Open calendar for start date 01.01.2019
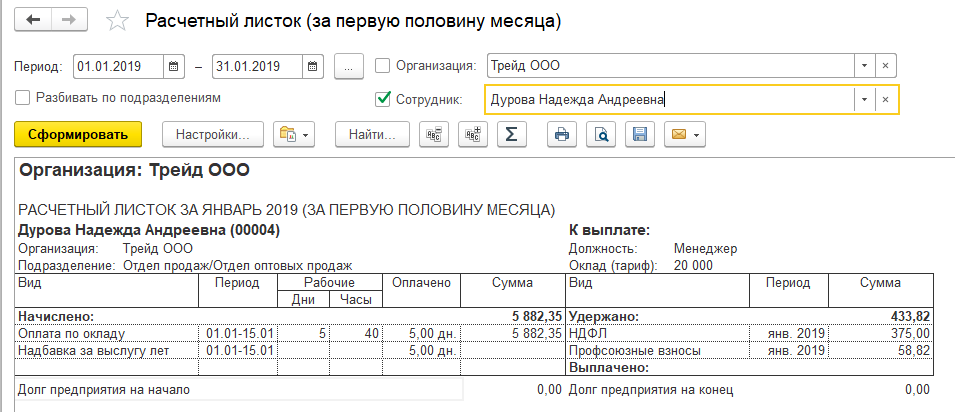The width and height of the screenshot is (955, 412). tap(174, 66)
